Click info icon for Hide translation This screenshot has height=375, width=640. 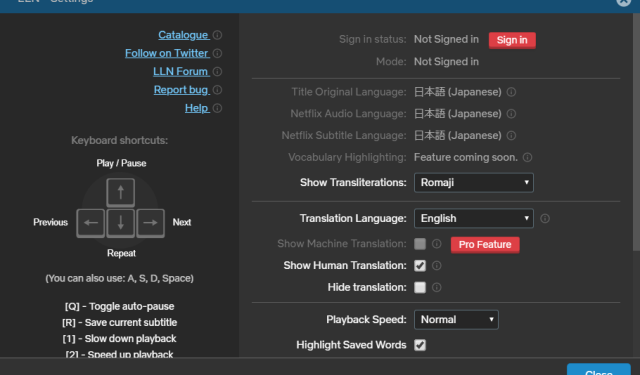click(437, 288)
